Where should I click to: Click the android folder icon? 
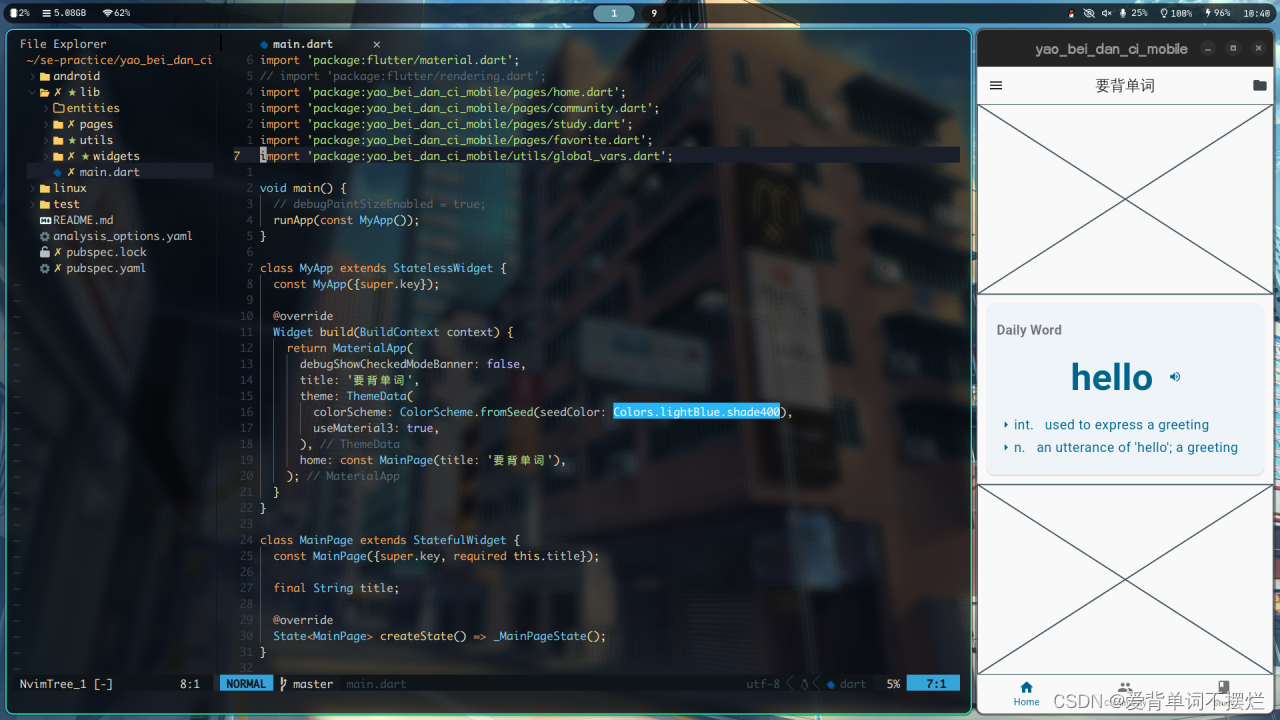[45, 76]
